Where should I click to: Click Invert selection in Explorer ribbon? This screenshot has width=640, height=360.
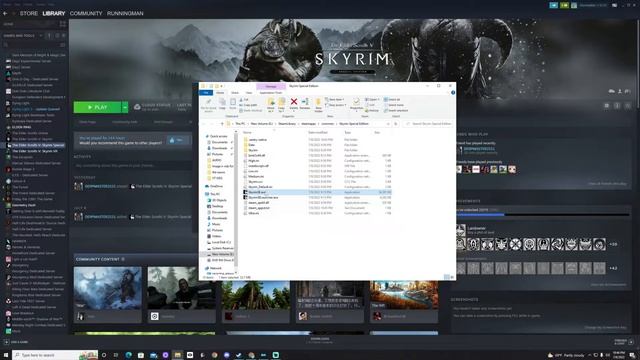396,110
